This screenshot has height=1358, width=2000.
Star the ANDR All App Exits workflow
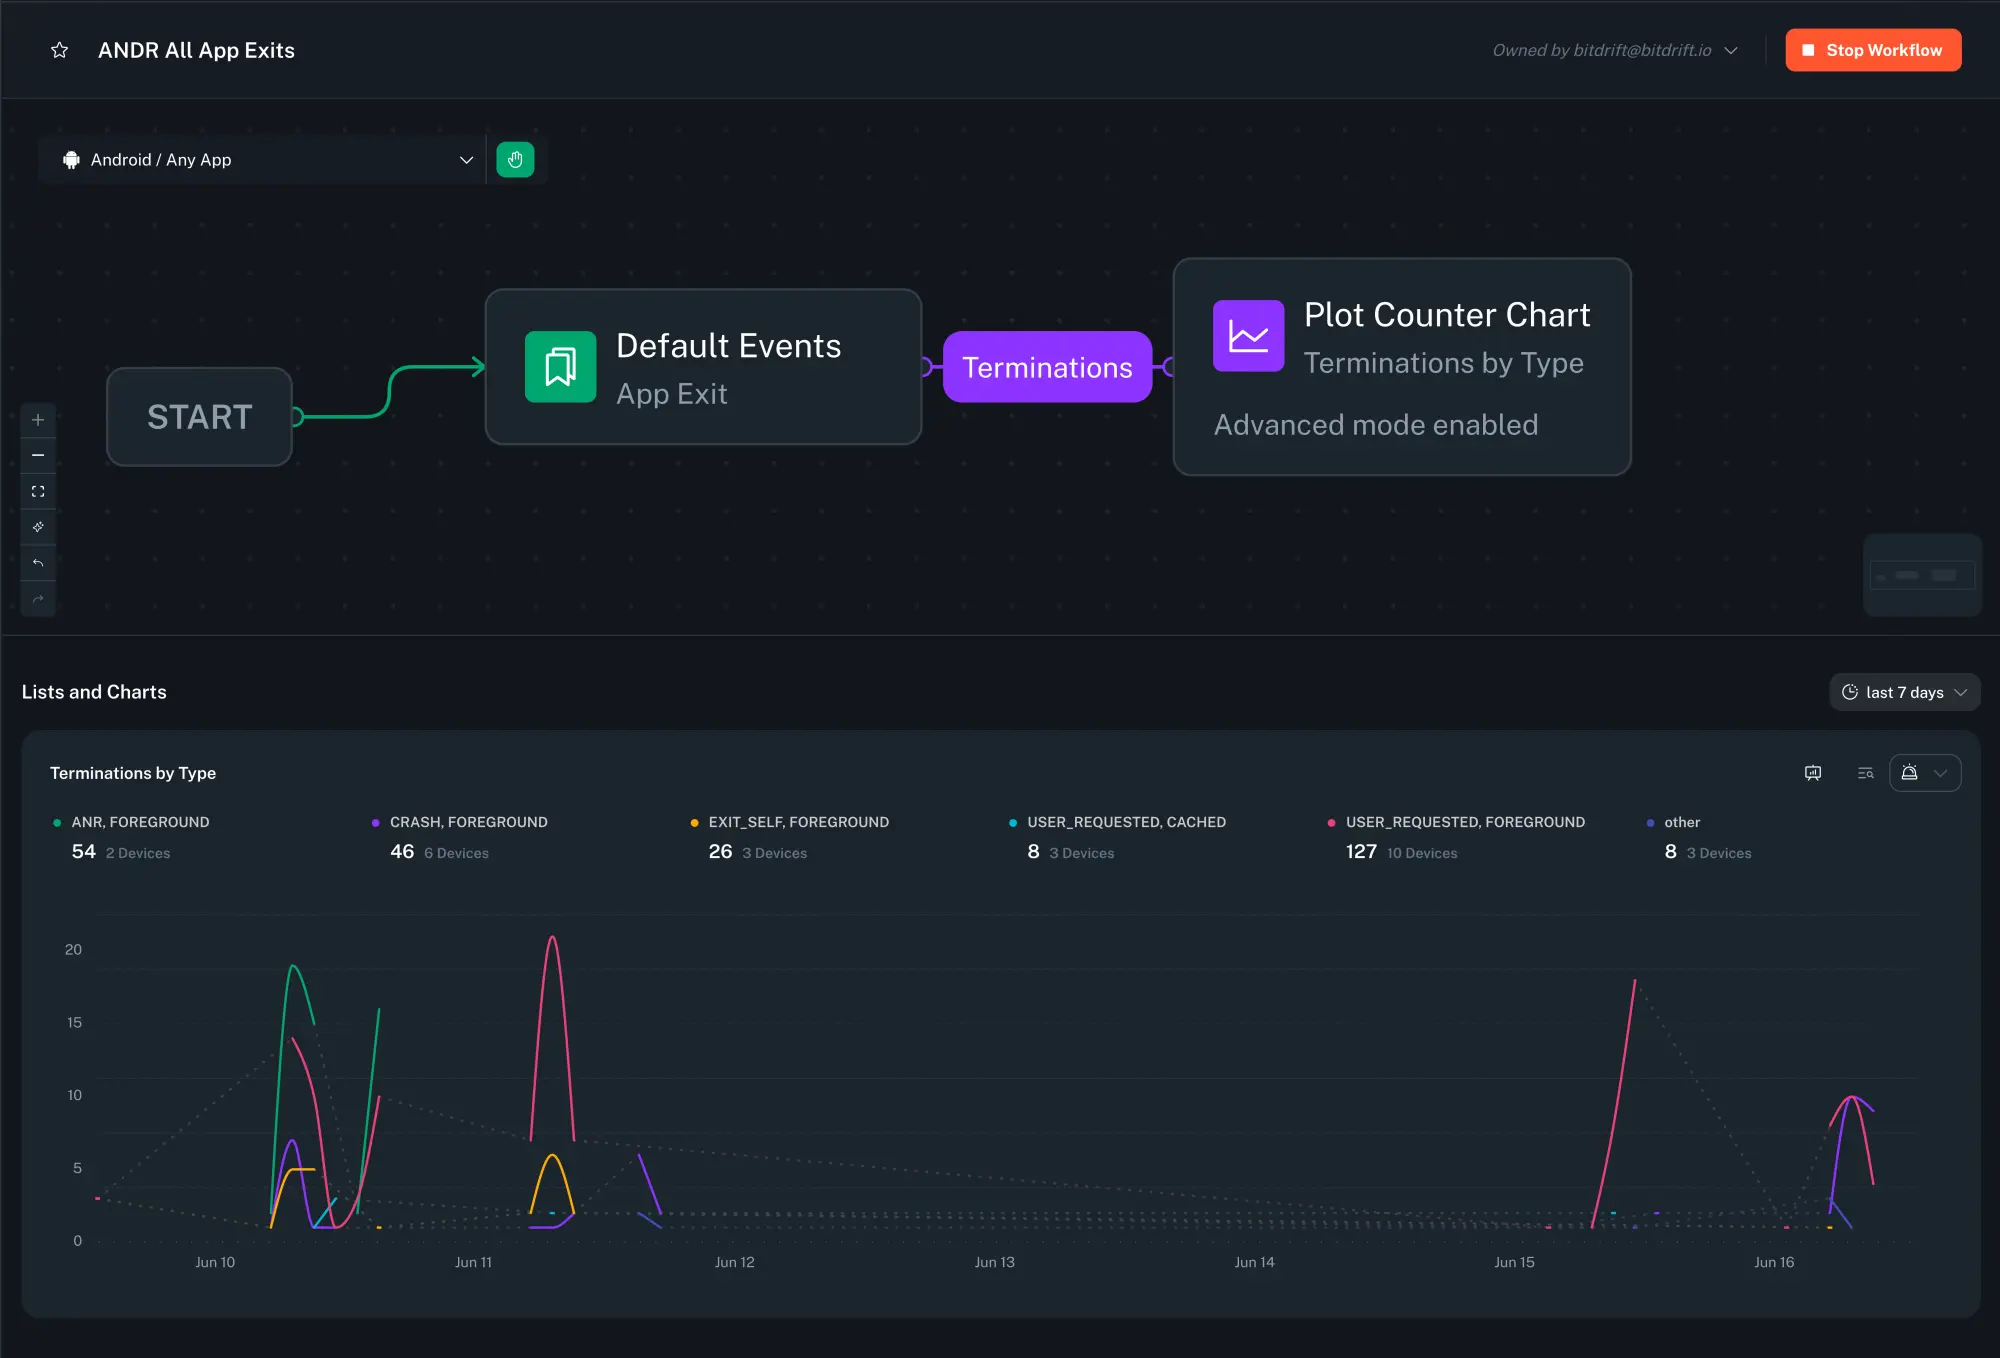[x=60, y=50]
